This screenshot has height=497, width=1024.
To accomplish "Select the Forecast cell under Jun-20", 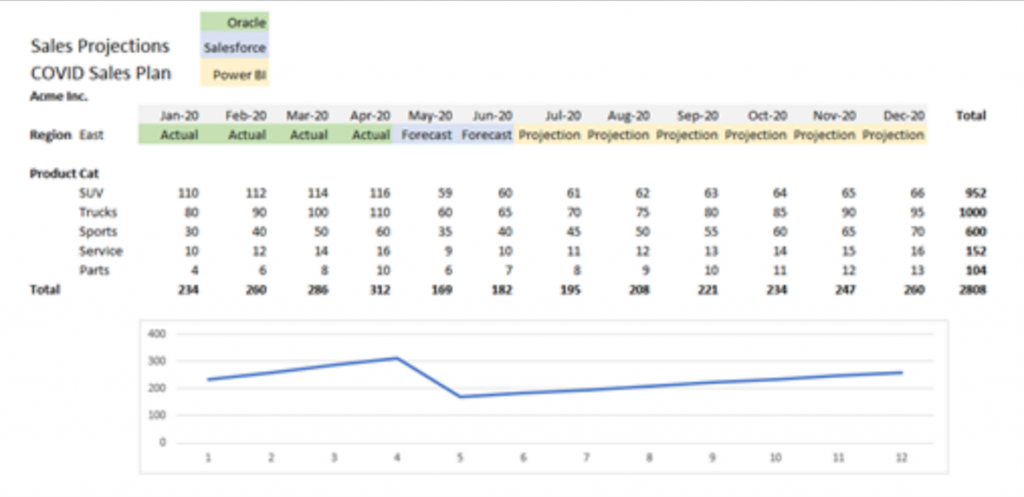I will point(485,135).
